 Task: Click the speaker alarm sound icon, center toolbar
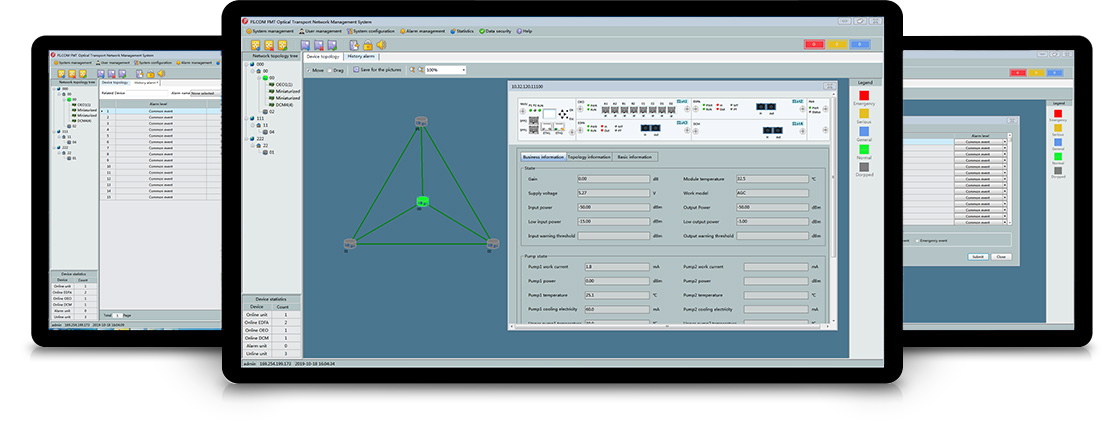click(381, 45)
